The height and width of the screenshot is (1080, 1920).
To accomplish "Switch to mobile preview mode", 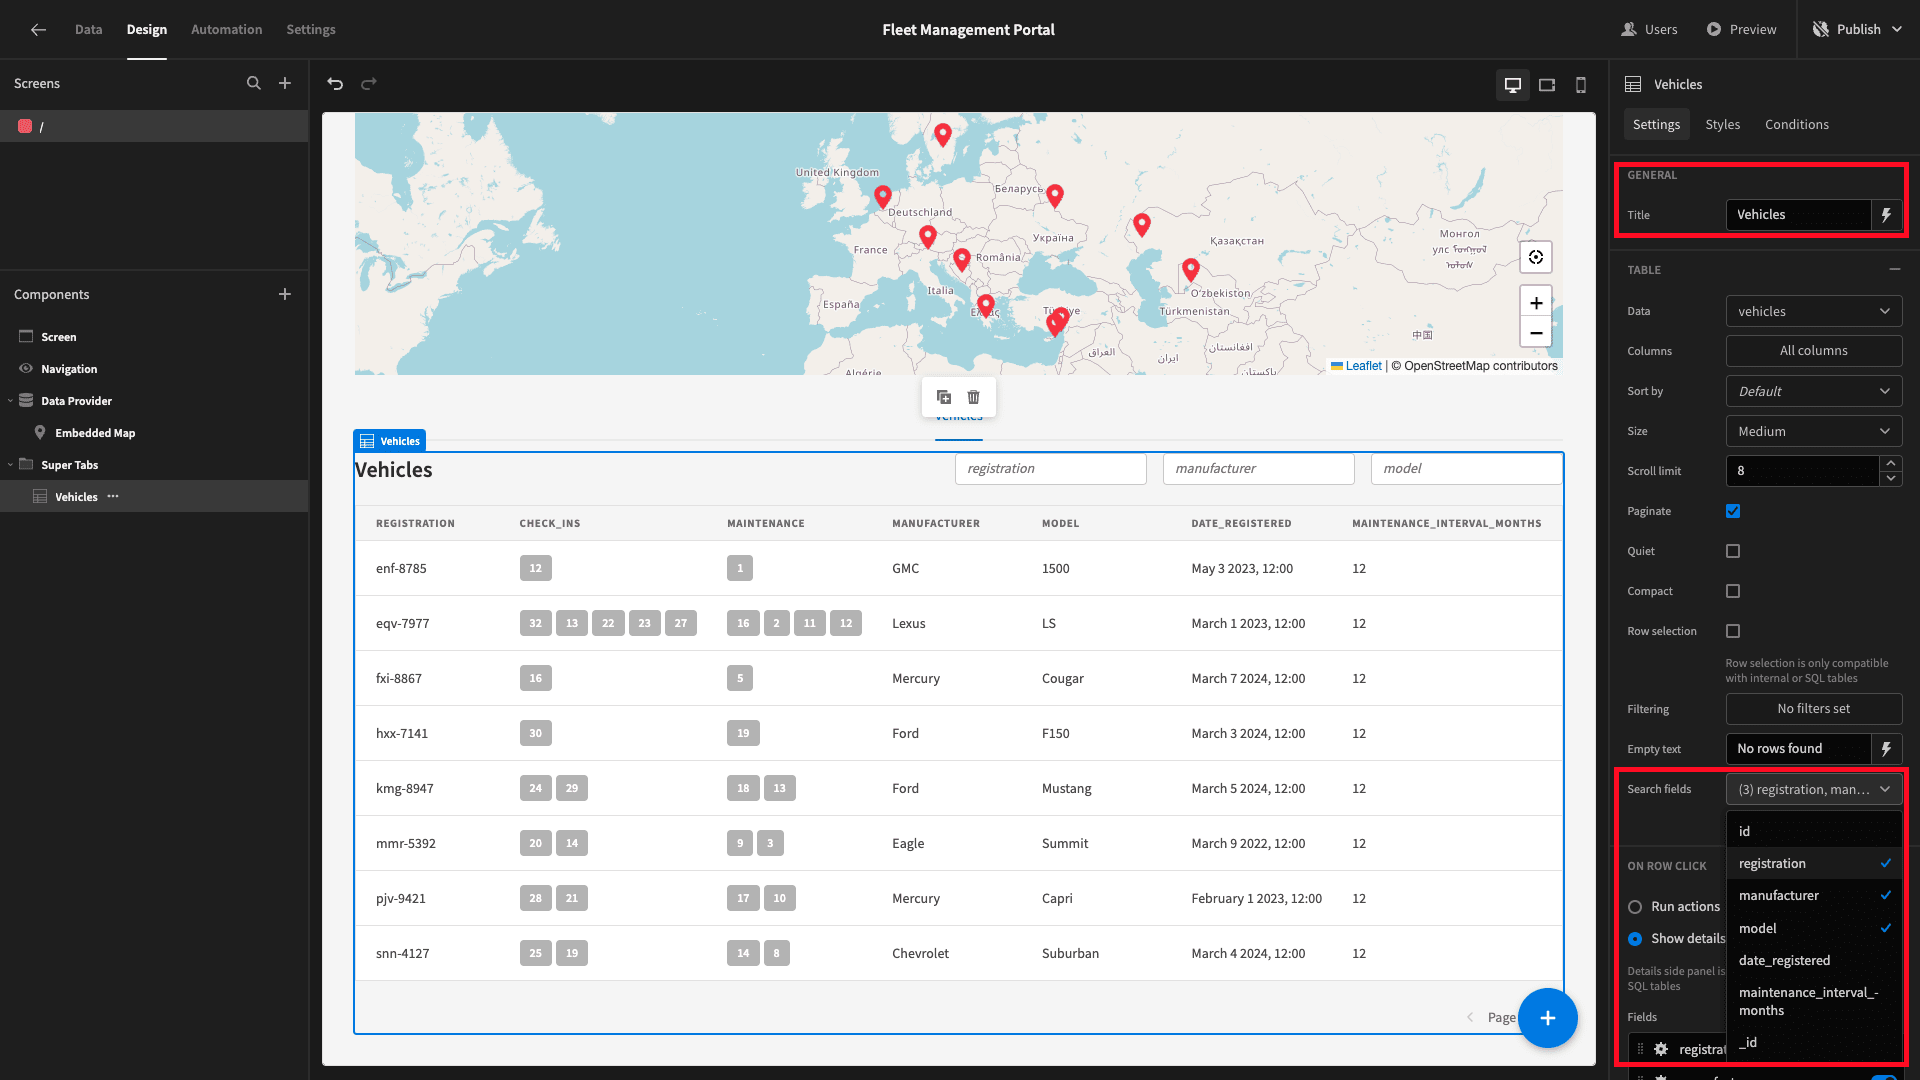I will (1581, 85).
